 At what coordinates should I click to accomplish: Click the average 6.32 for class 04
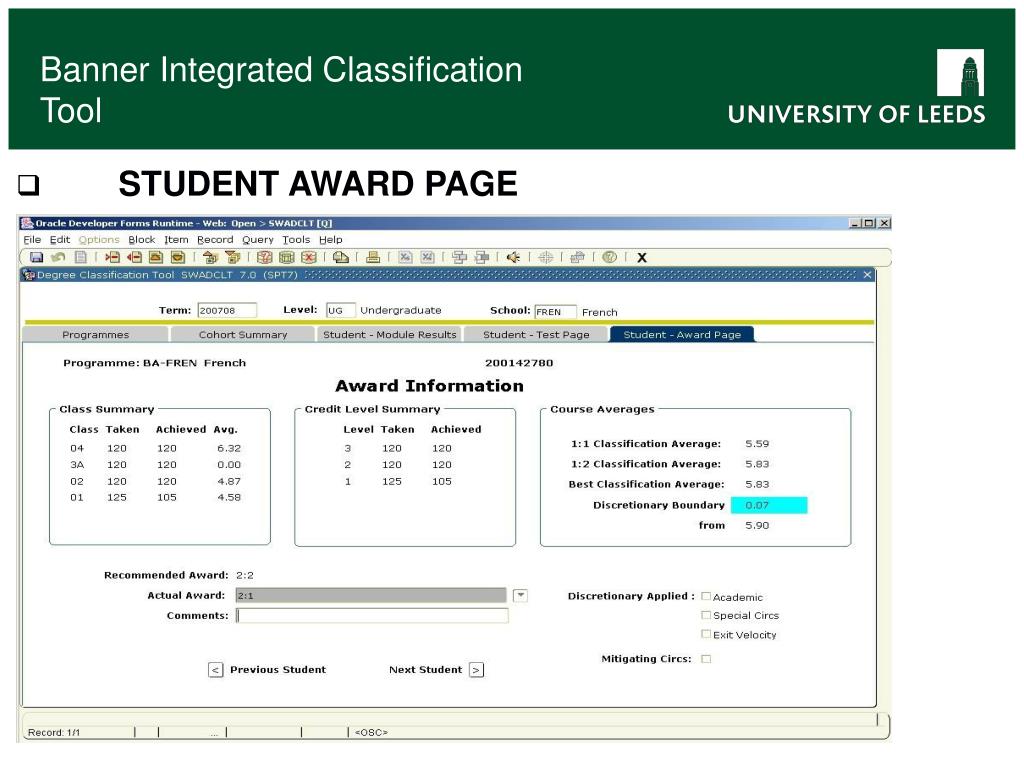229,449
